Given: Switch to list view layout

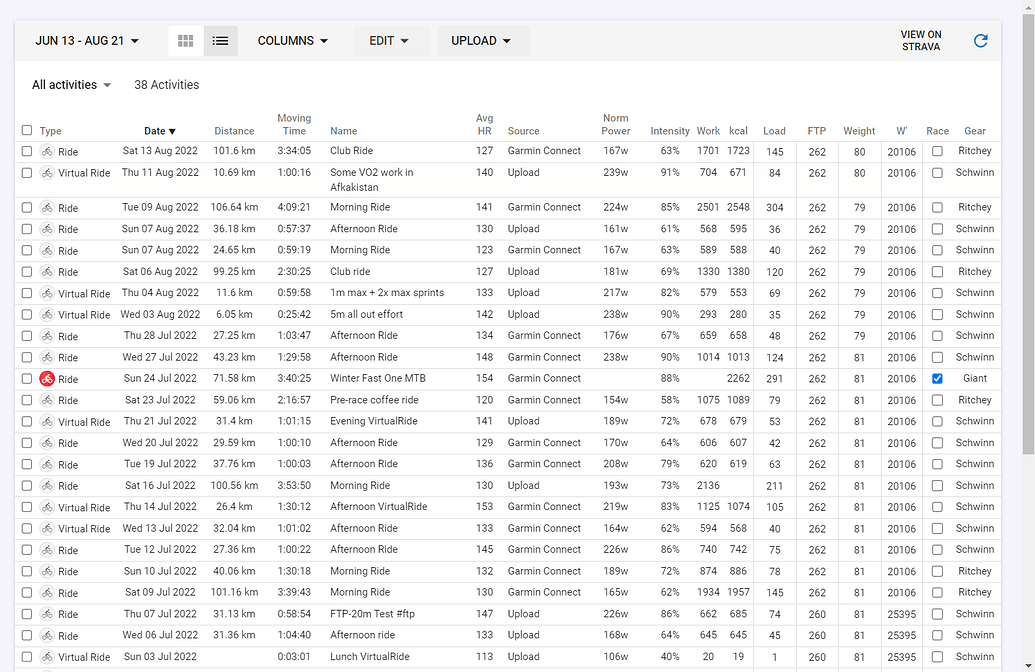Looking at the screenshot, I should (220, 41).
